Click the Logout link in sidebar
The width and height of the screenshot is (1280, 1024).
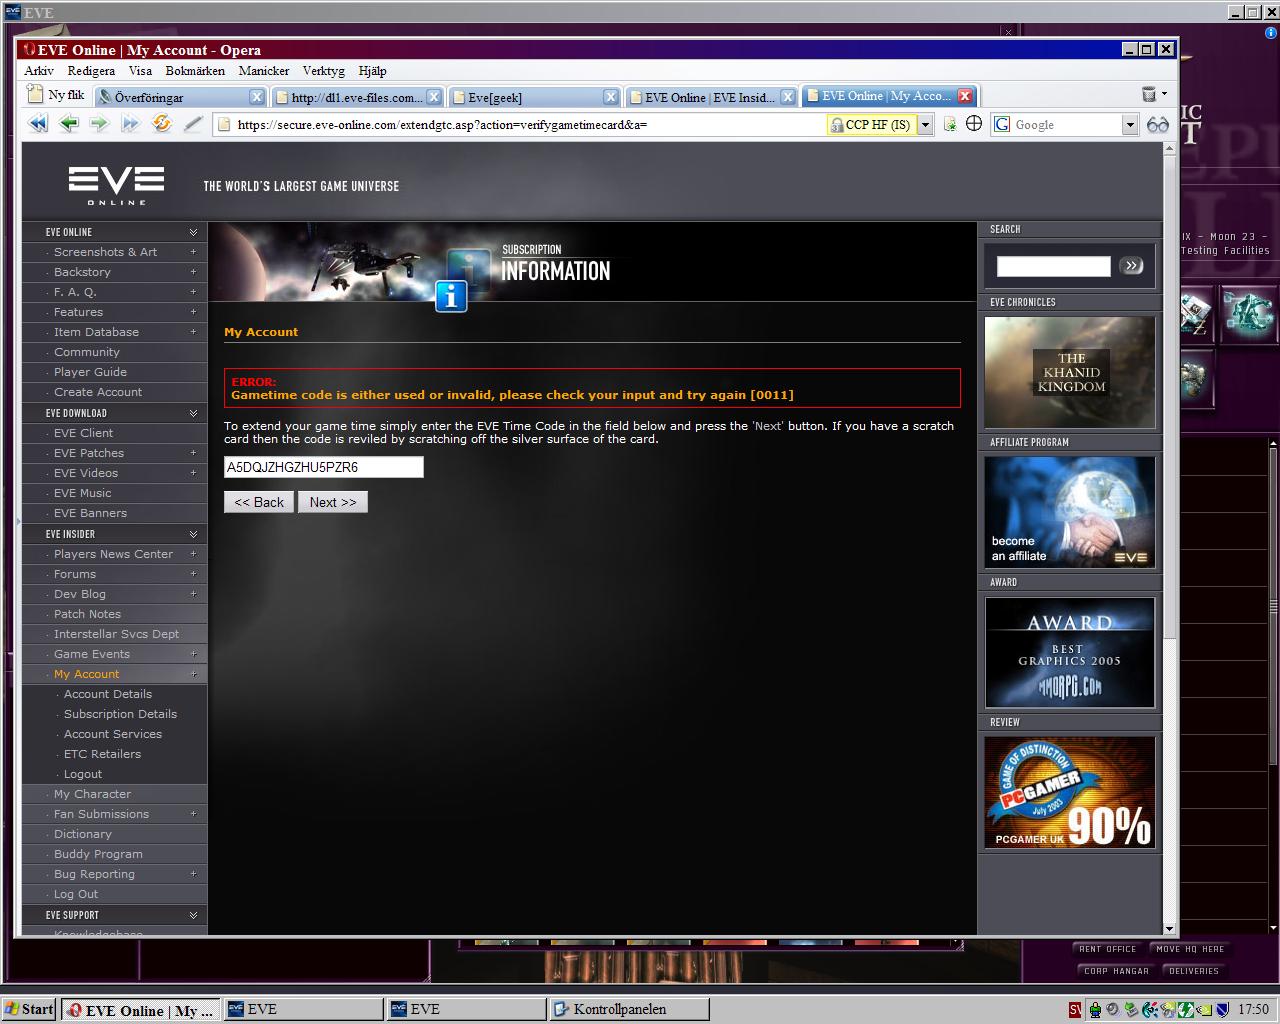83,774
